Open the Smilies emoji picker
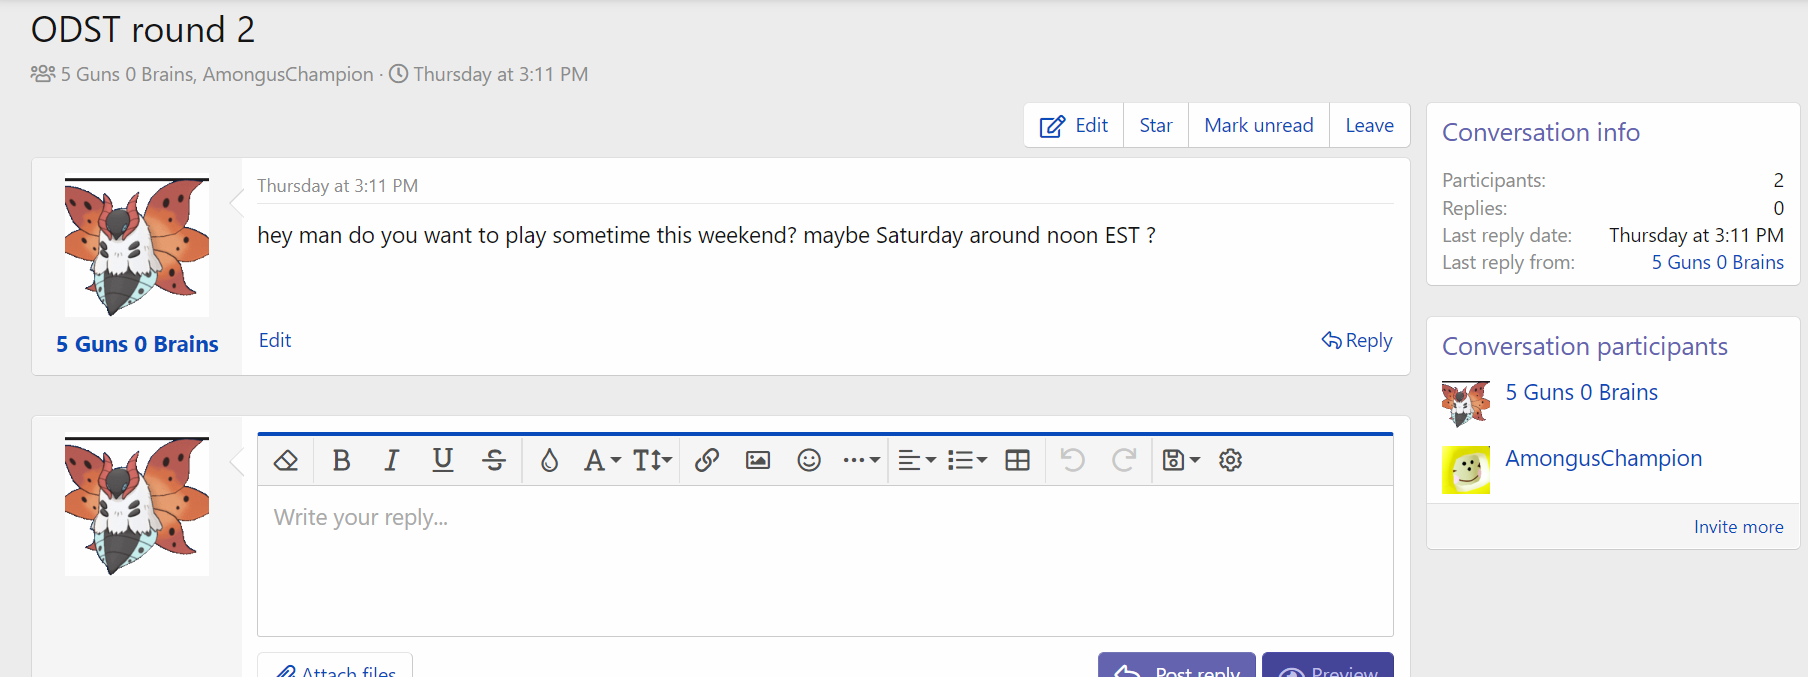1808x677 pixels. (x=809, y=460)
